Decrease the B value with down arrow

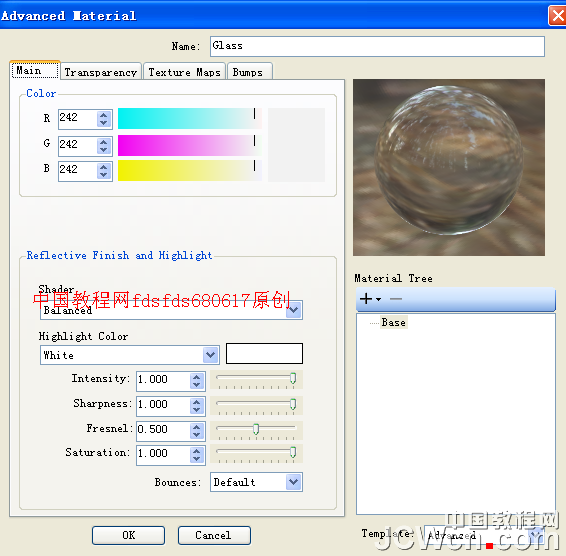[x=104, y=175]
